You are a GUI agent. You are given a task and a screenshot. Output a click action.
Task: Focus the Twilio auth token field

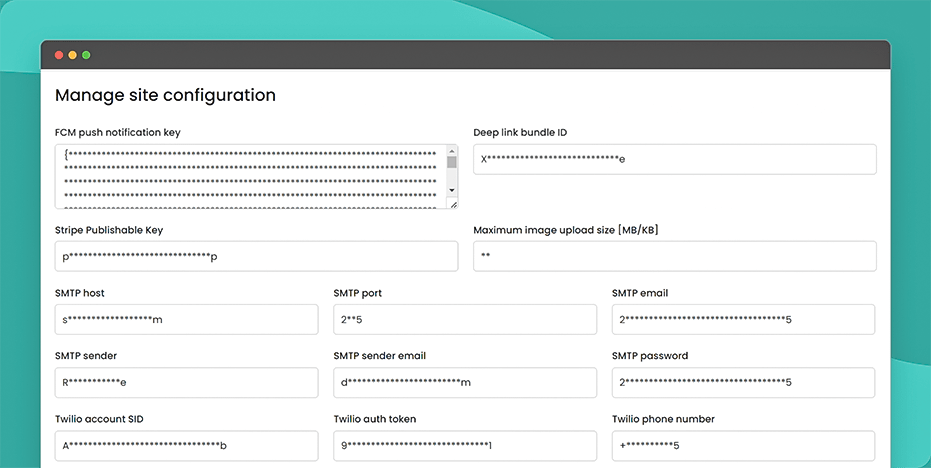tap(465, 445)
